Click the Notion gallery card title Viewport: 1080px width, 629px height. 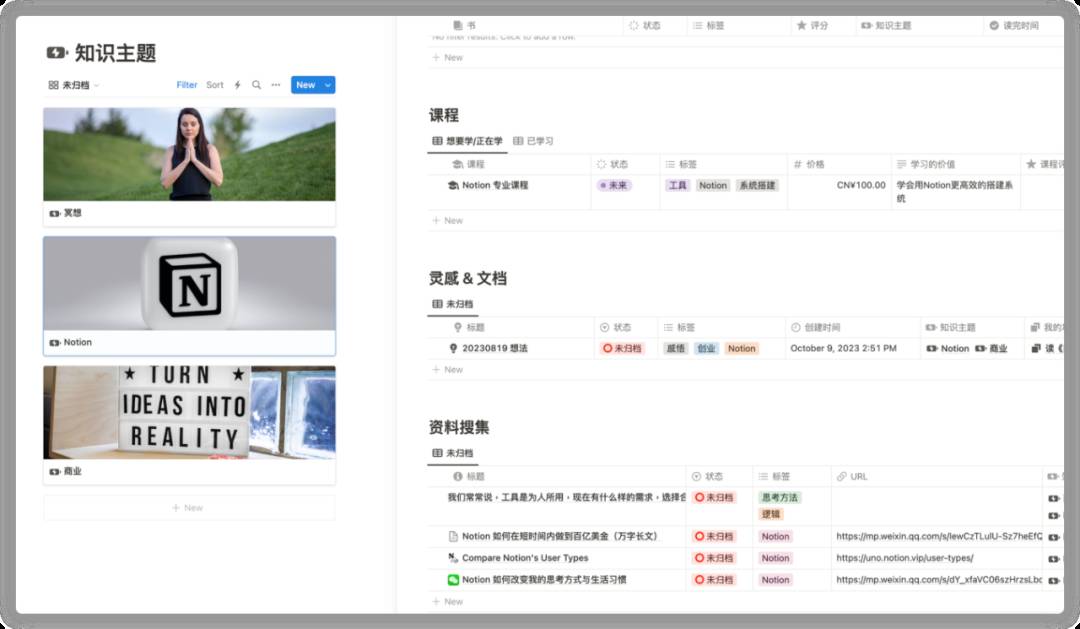point(77,342)
